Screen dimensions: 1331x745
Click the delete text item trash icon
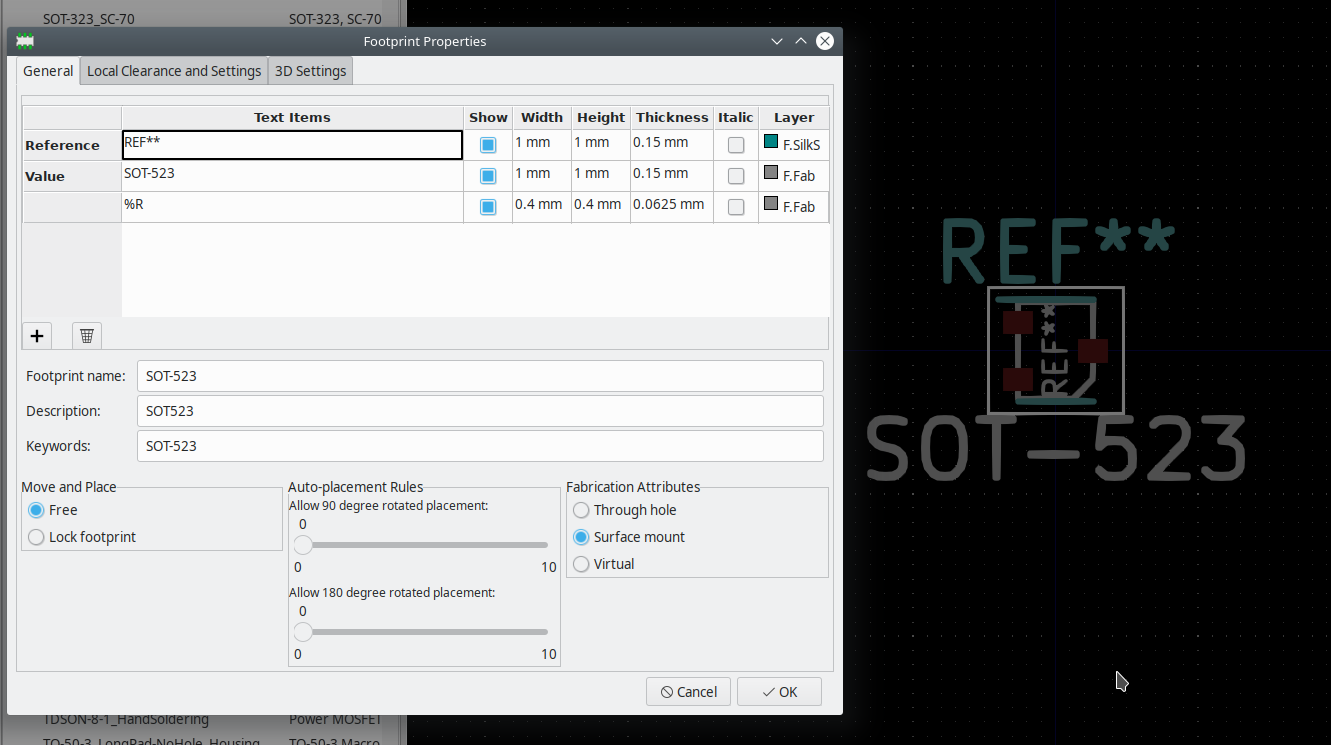[x=86, y=335]
